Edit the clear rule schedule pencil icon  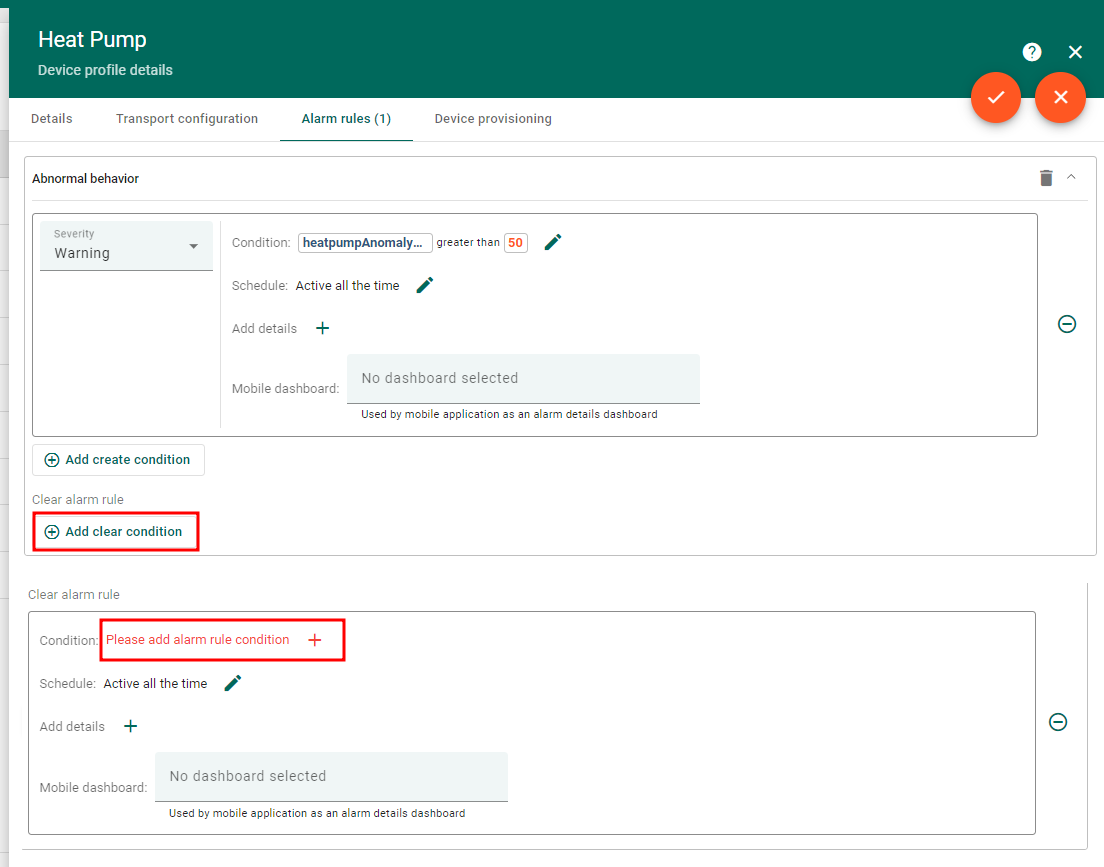pyautogui.click(x=233, y=683)
